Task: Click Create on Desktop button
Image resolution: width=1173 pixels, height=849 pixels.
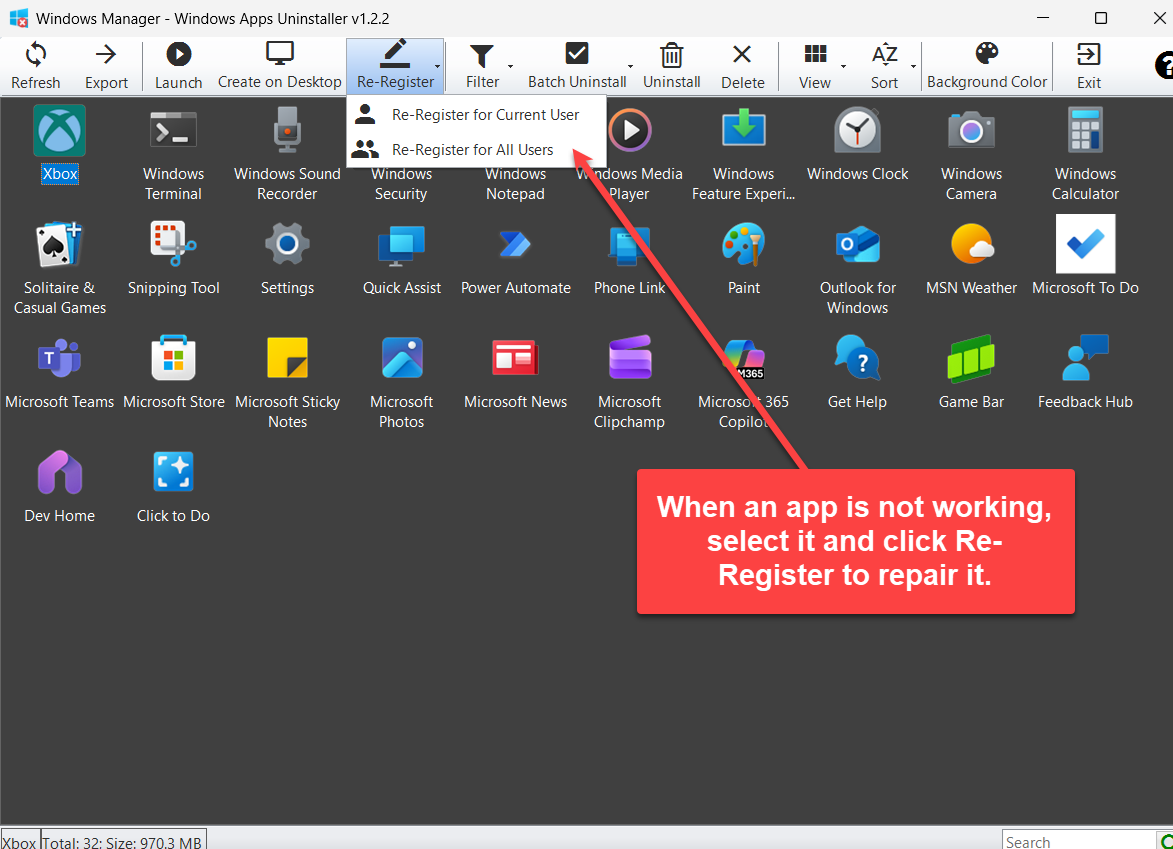Action: (x=280, y=66)
